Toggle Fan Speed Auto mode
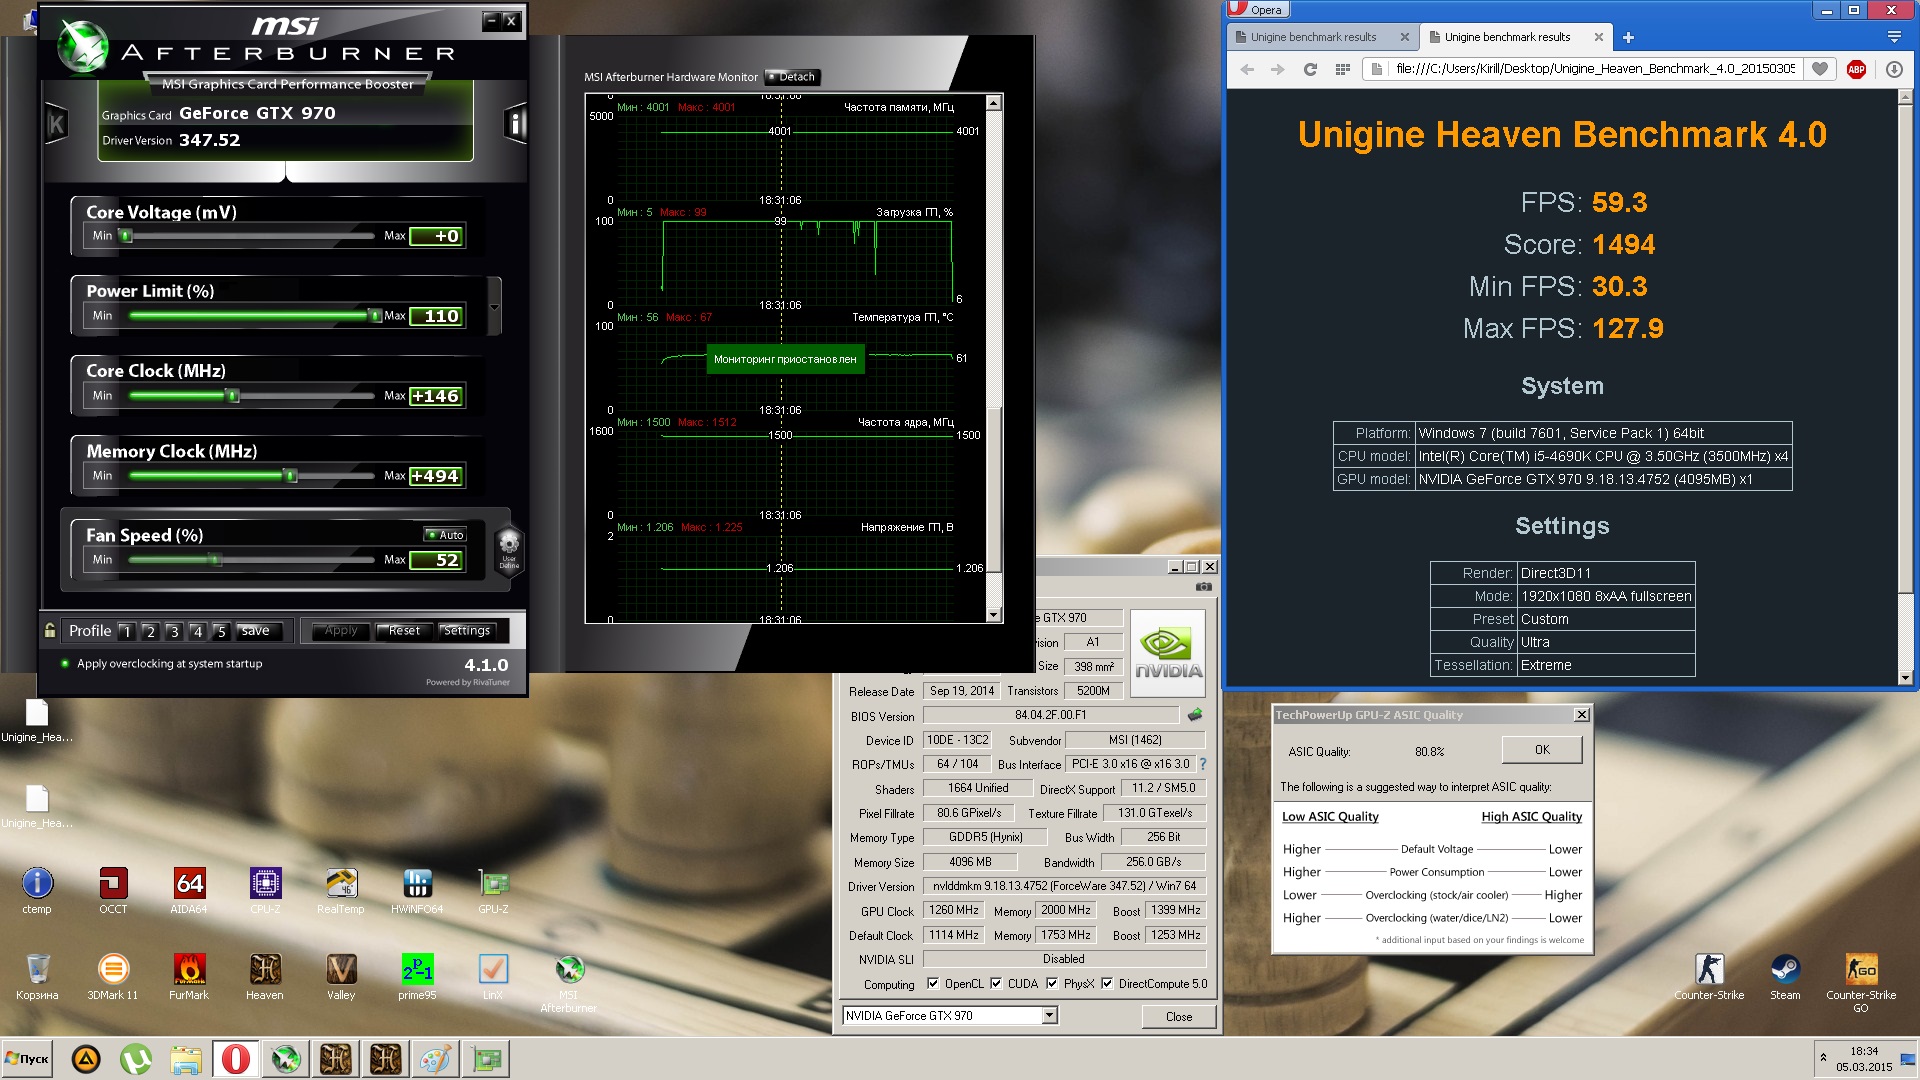The width and height of the screenshot is (1920, 1080). point(445,535)
